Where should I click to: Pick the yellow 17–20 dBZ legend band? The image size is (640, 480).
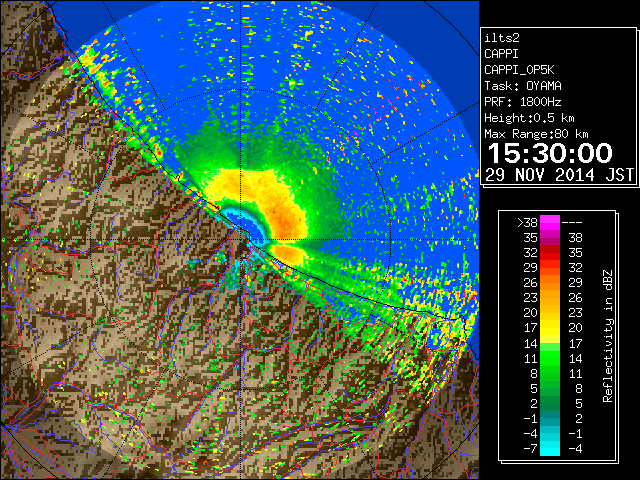550,328
